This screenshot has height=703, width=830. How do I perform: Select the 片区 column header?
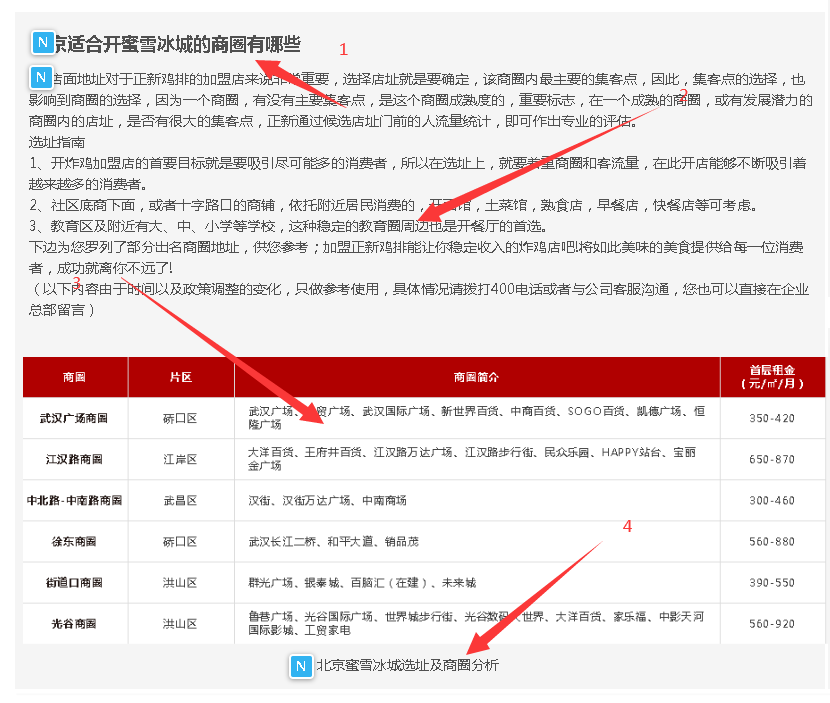click(181, 377)
